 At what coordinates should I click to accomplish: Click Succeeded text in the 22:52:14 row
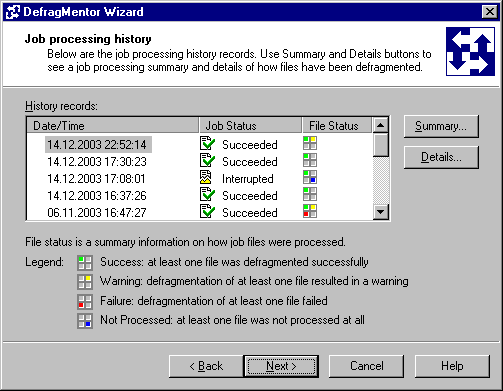pyautogui.click(x=250, y=145)
